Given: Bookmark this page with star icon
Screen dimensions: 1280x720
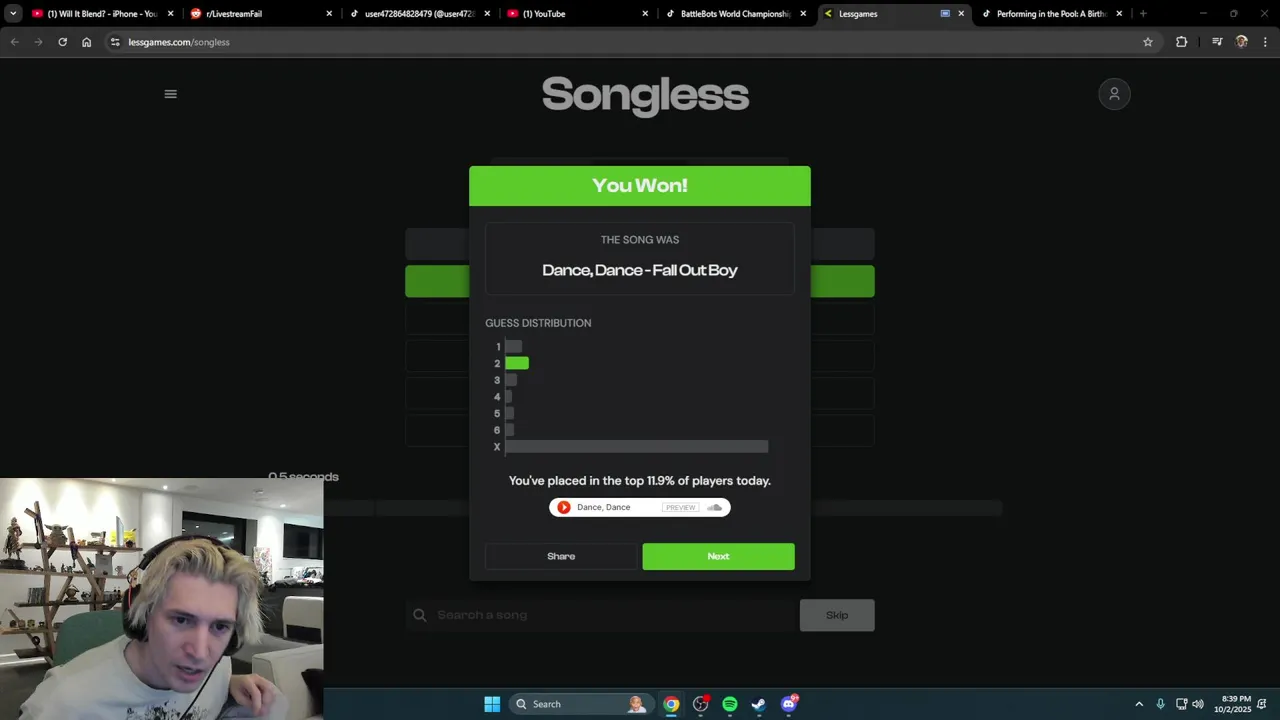Looking at the screenshot, I should point(1148,42).
